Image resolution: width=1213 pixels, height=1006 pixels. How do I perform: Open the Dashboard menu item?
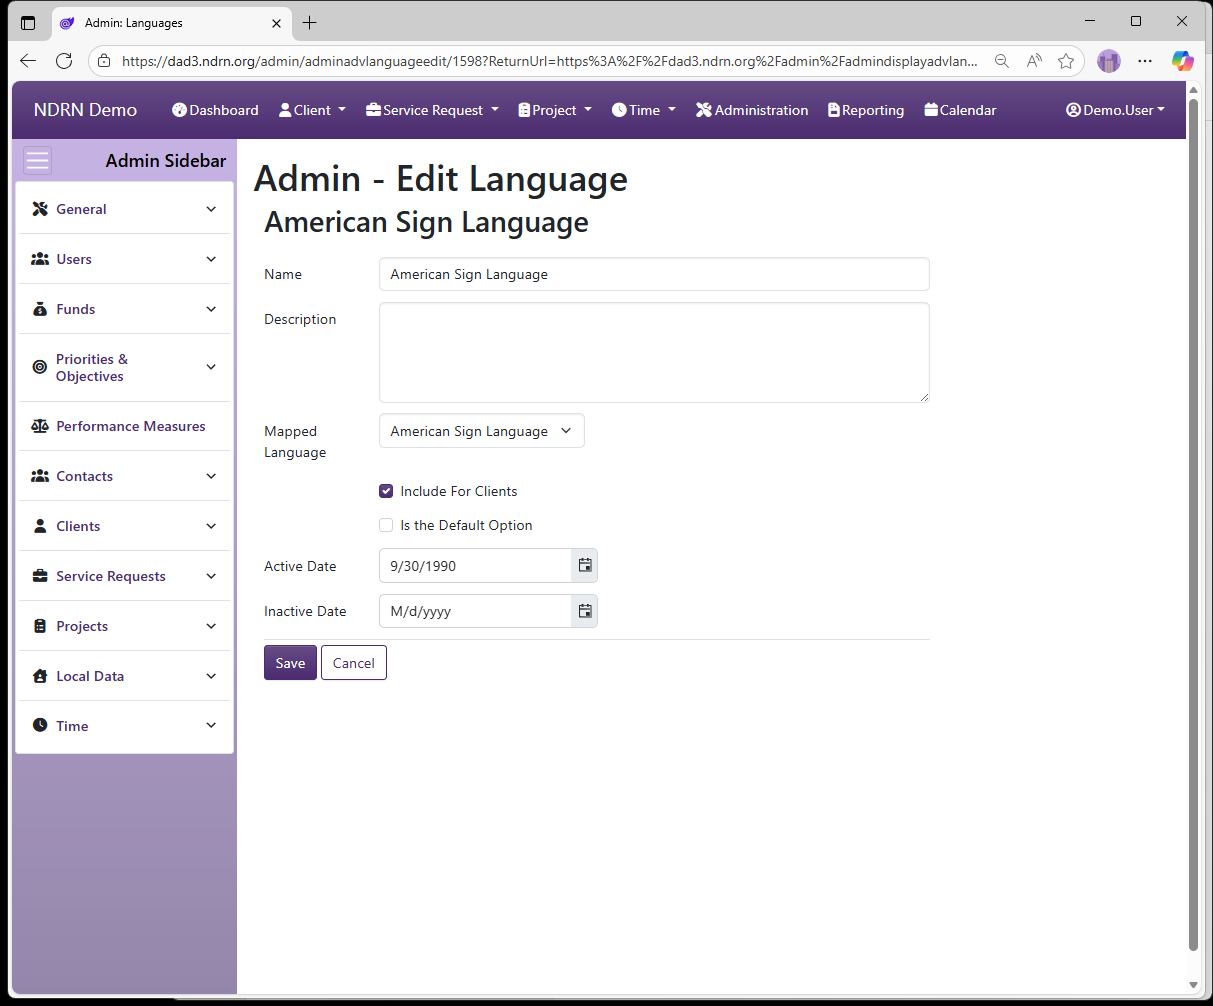(215, 110)
